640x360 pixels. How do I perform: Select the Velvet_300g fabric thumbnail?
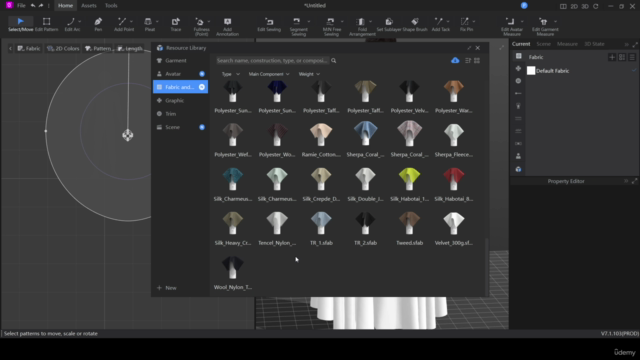pyautogui.click(x=453, y=223)
